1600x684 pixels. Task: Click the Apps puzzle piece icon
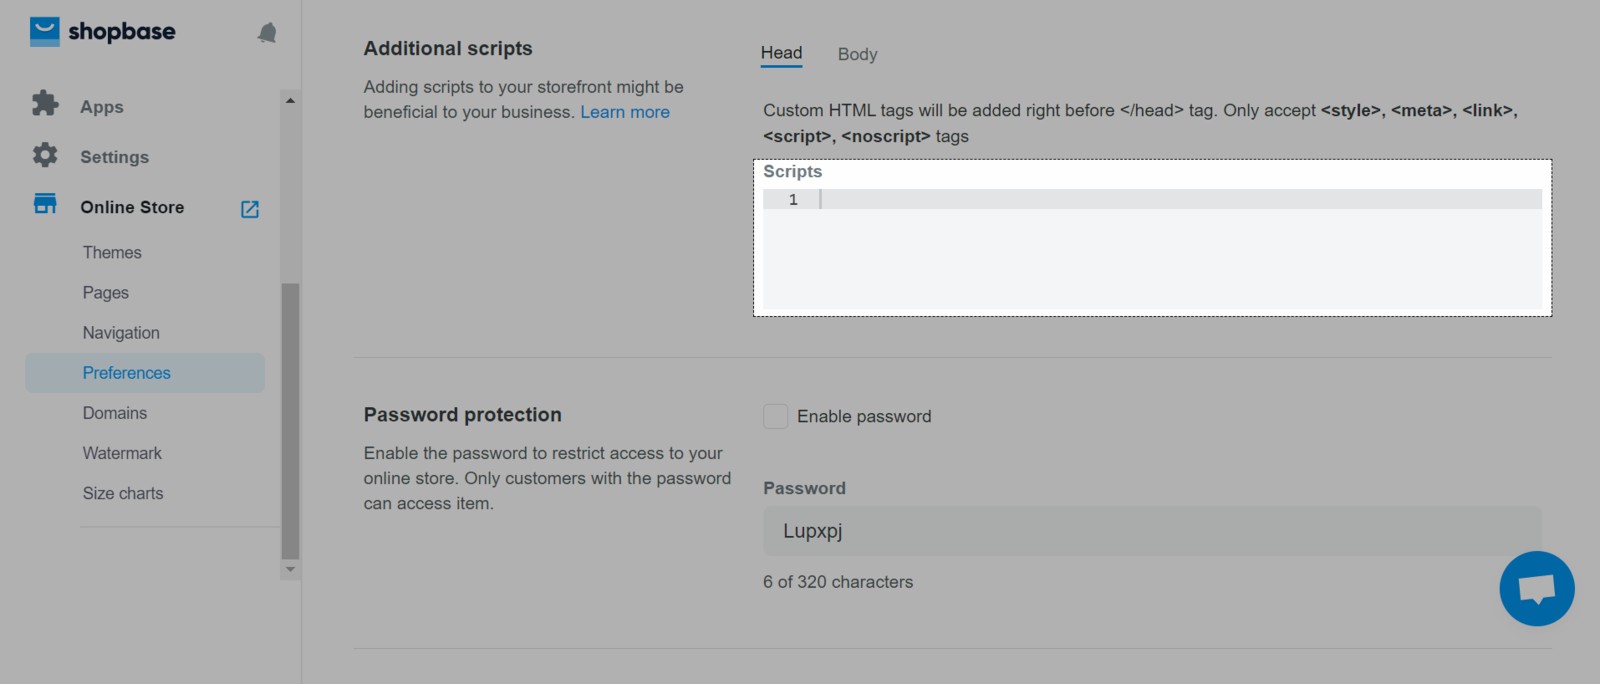pyautogui.click(x=45, y=104)
